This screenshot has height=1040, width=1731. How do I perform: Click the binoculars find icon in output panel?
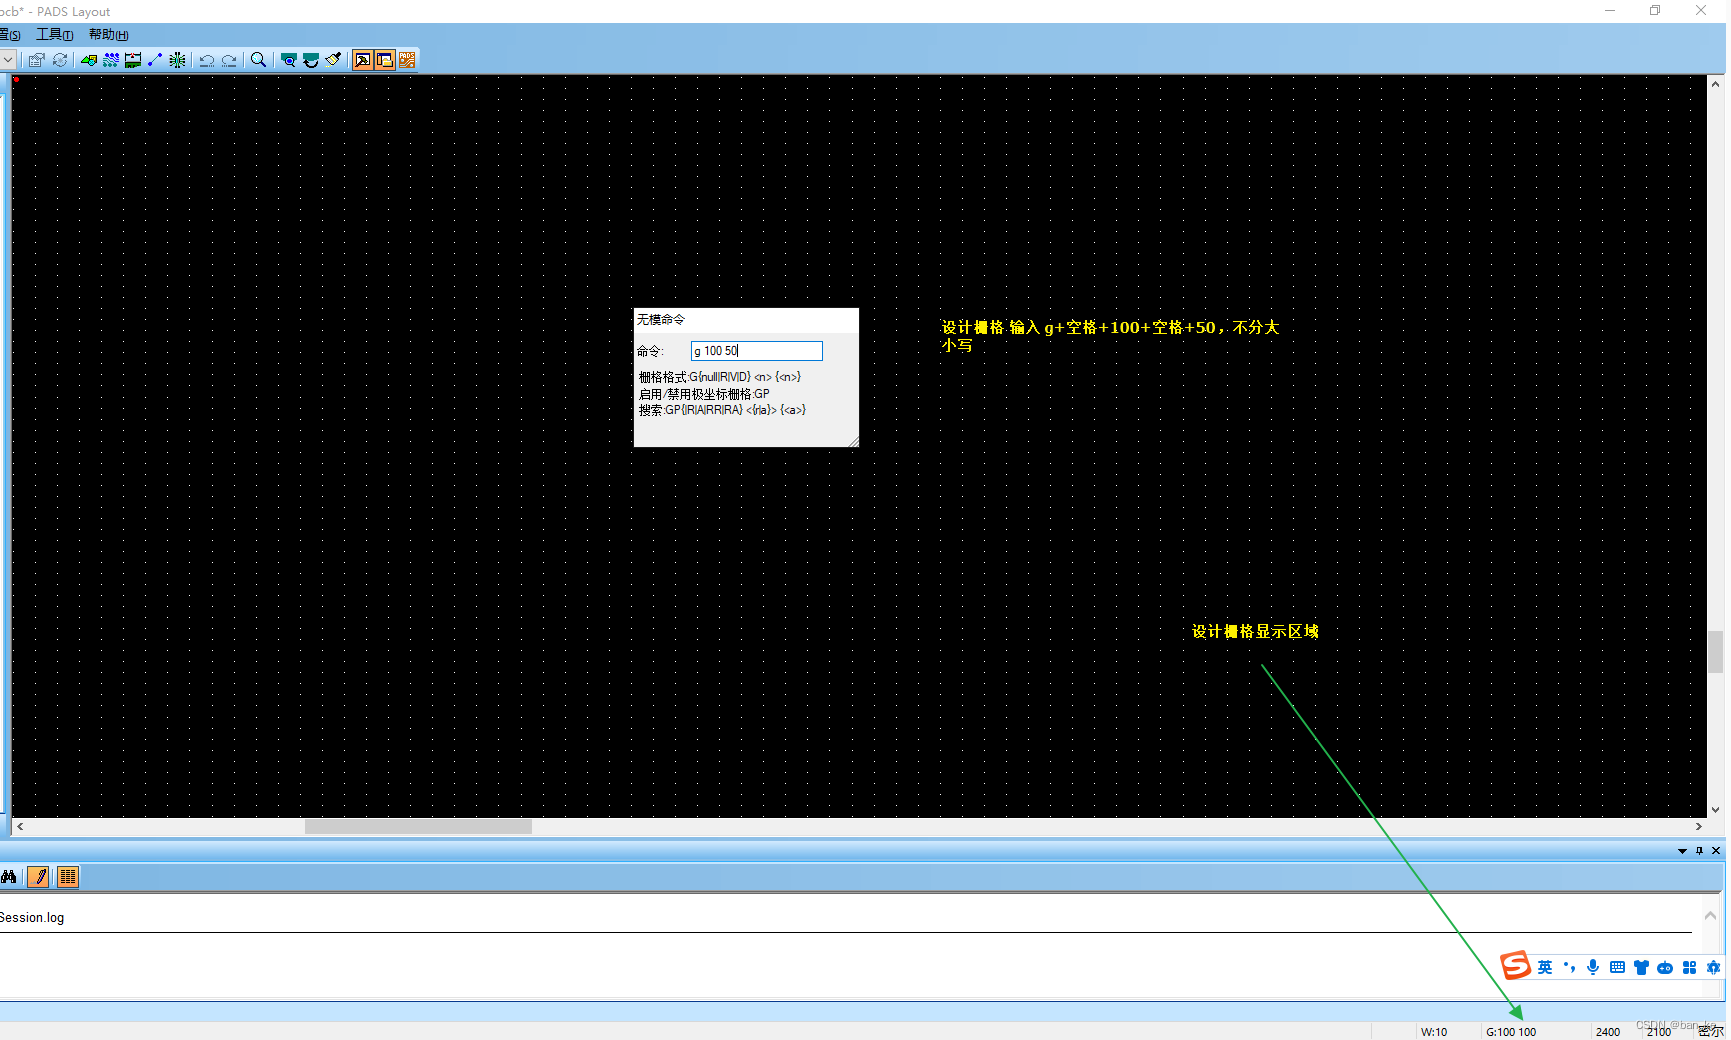[10, 877]
